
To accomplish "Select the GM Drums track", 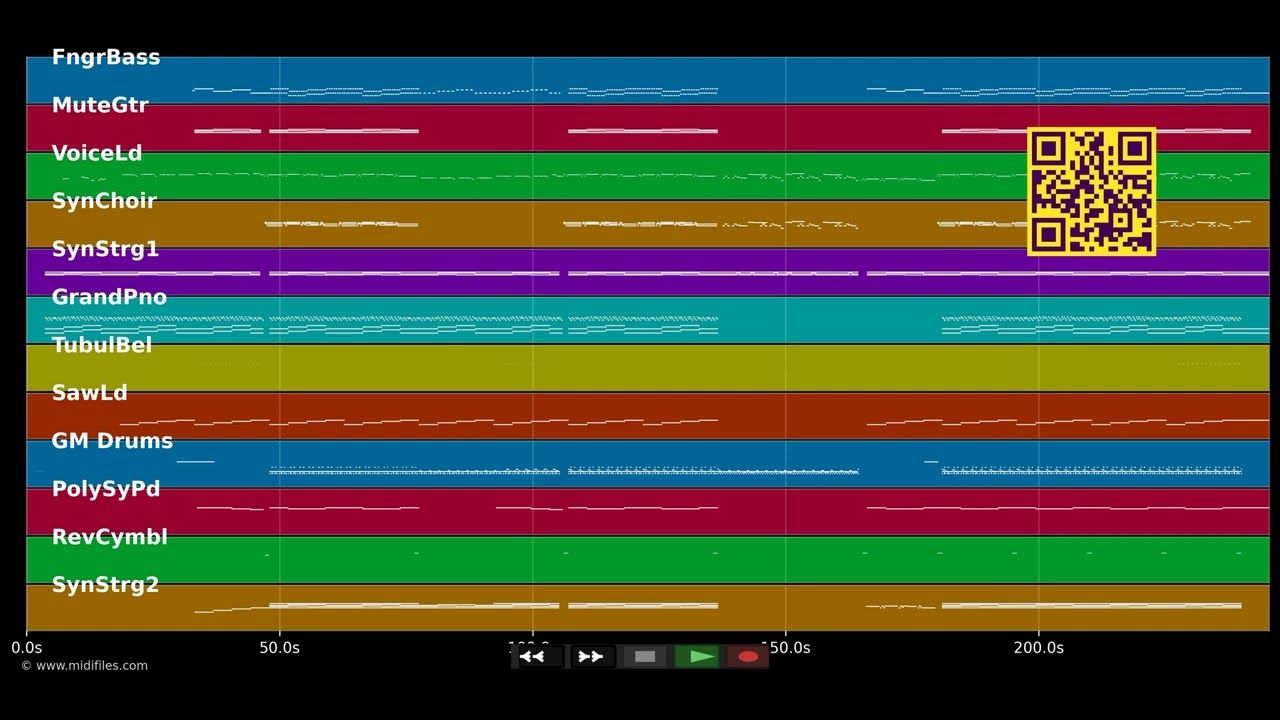I will tap(648, 464).
